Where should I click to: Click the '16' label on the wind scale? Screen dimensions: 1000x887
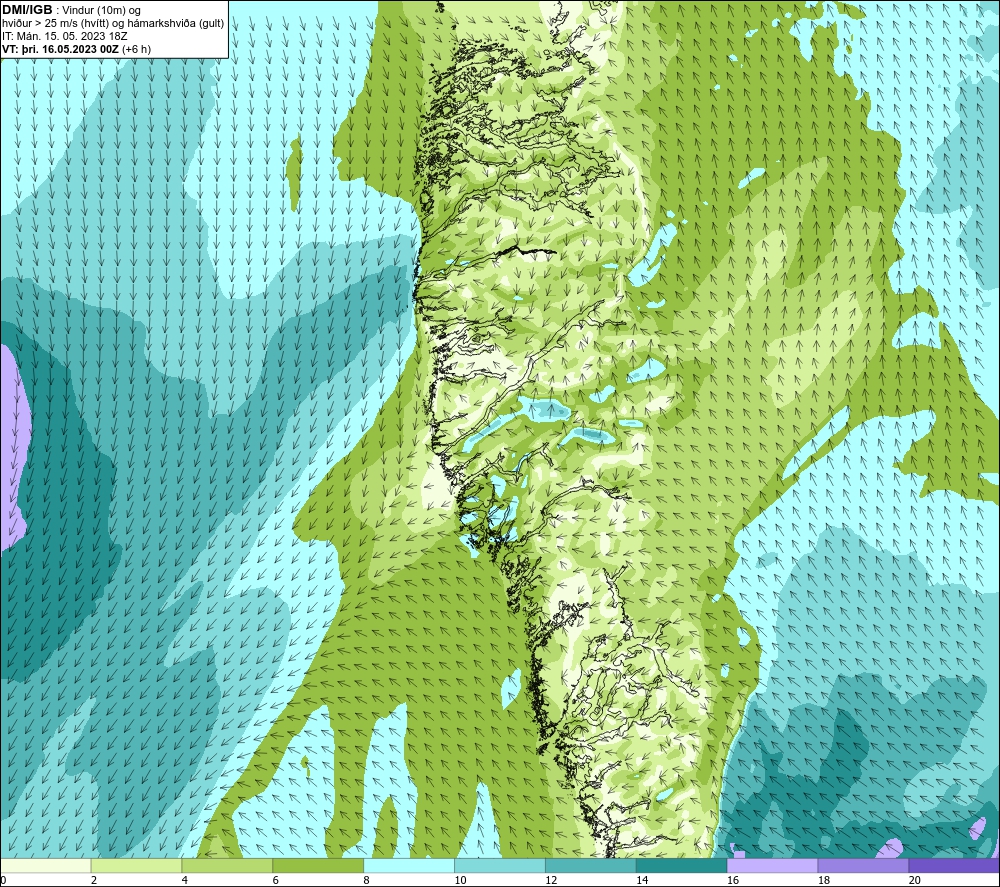pyautogui.click(x=733, y=880)
